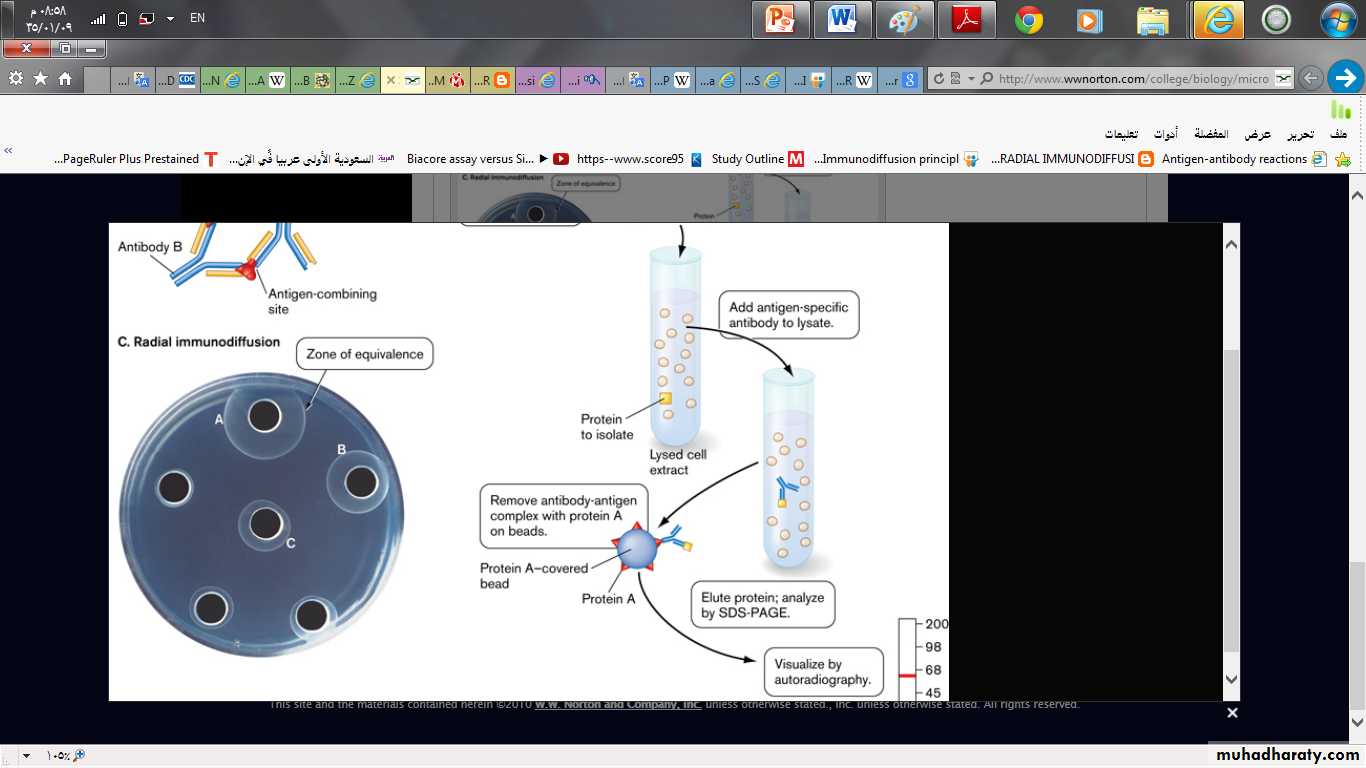Click the grey Back arrow button
The width and height of the screenshot is (1366, 768).
click(1311, 78)
